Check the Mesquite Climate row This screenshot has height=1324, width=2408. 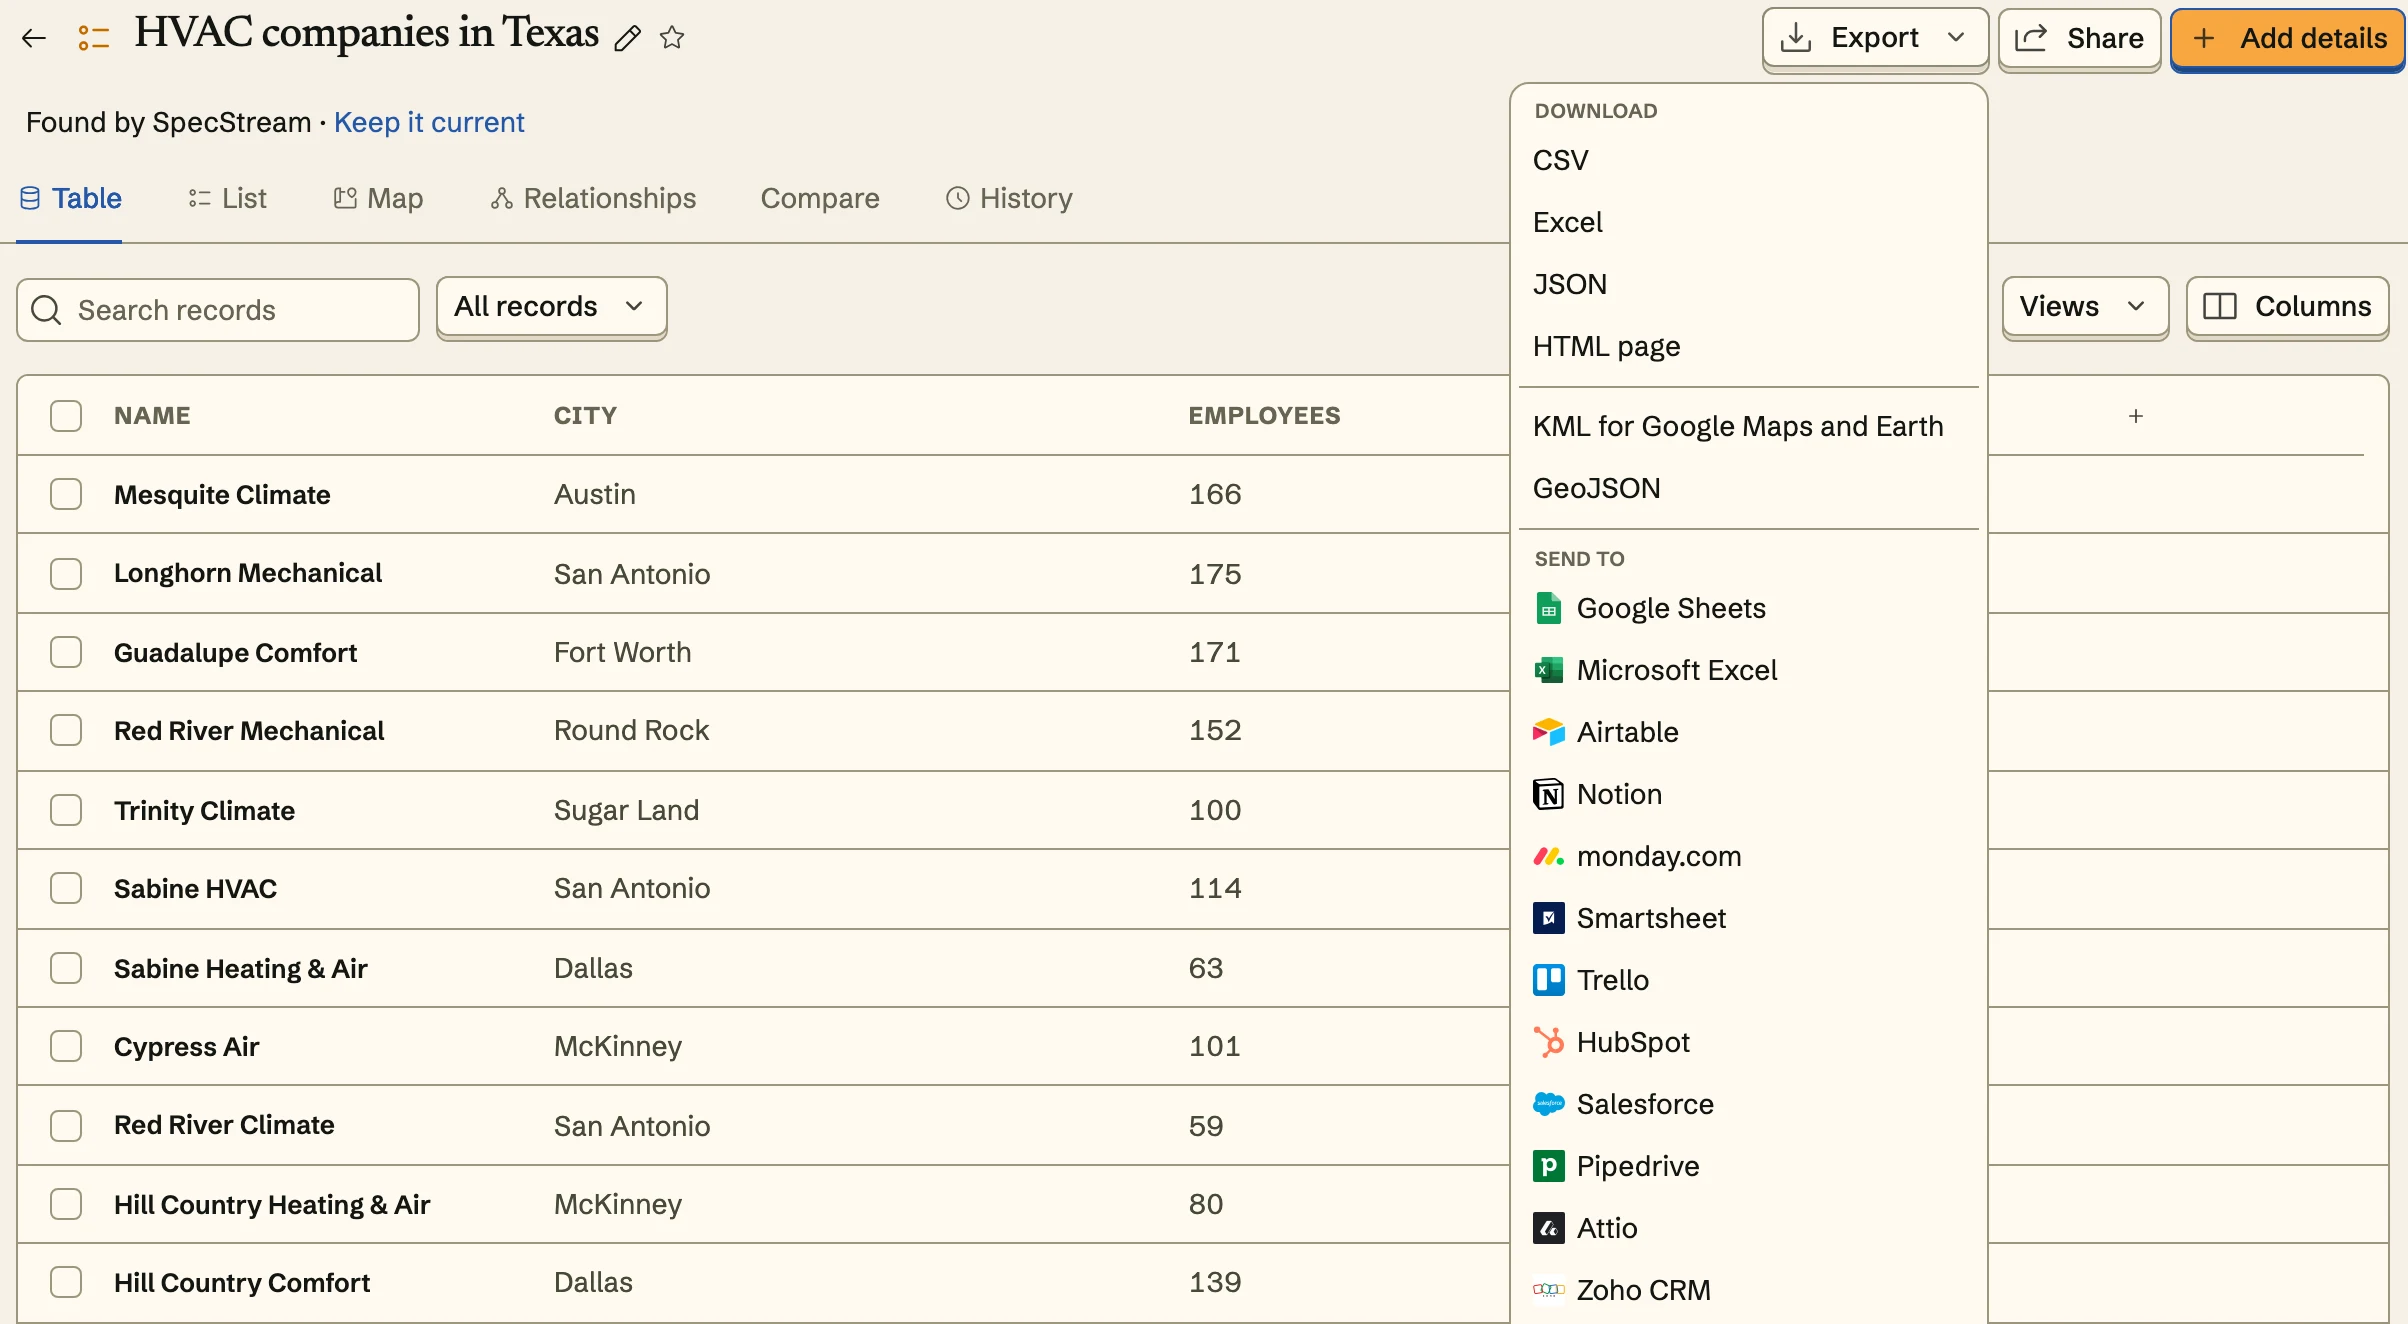[66, 494]
